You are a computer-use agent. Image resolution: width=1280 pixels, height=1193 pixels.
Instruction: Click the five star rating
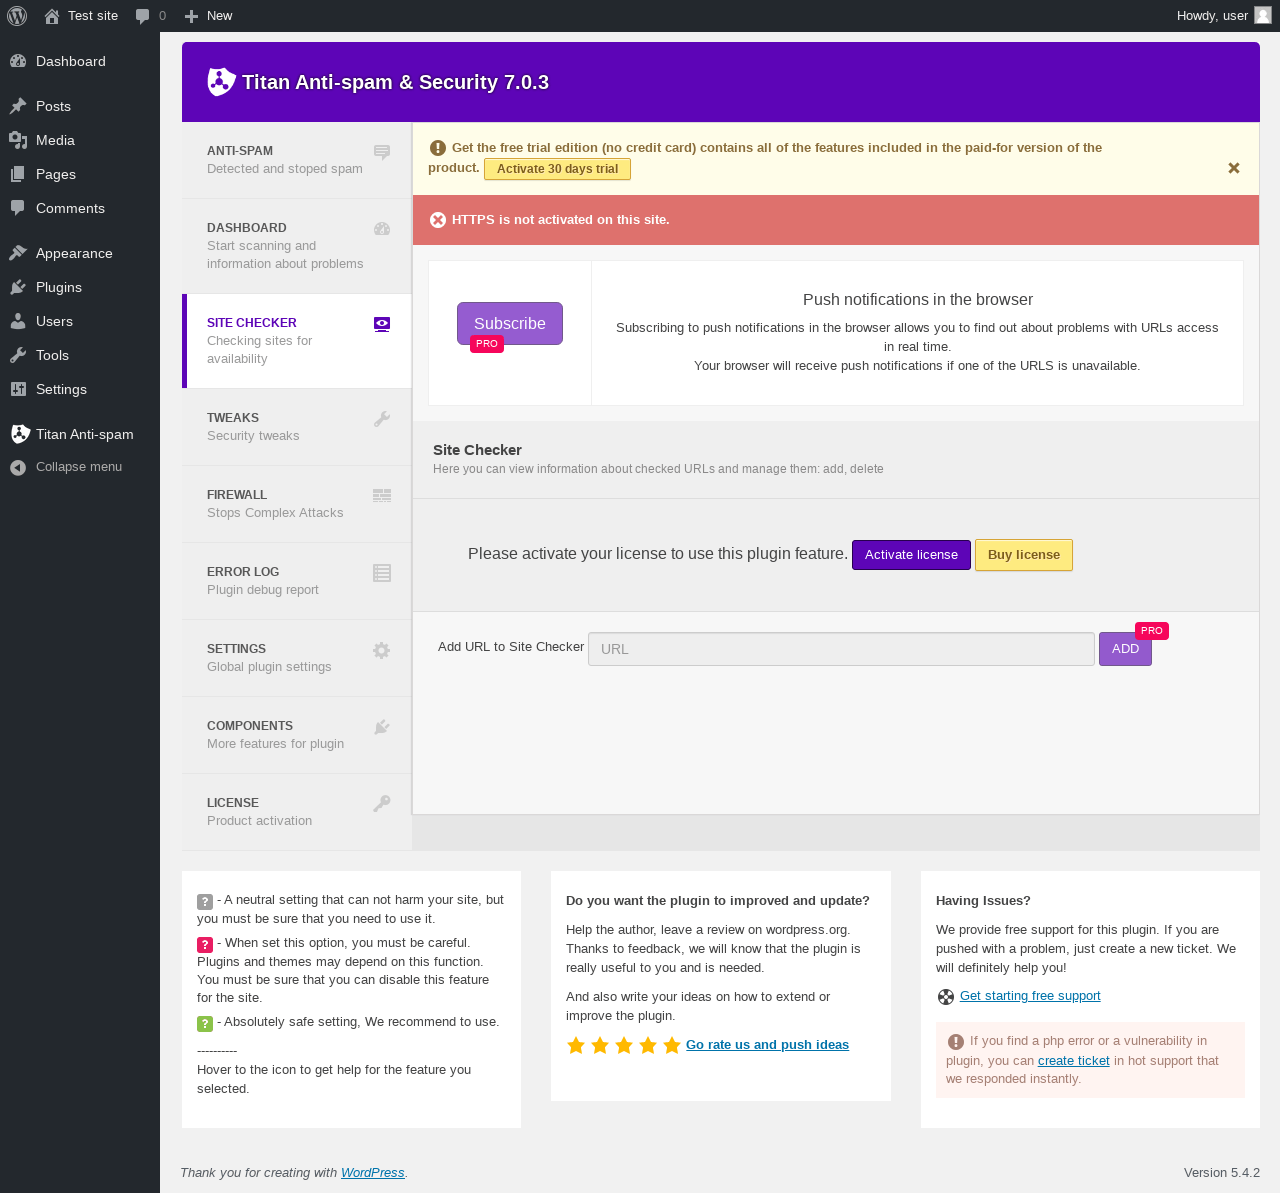624,1046
